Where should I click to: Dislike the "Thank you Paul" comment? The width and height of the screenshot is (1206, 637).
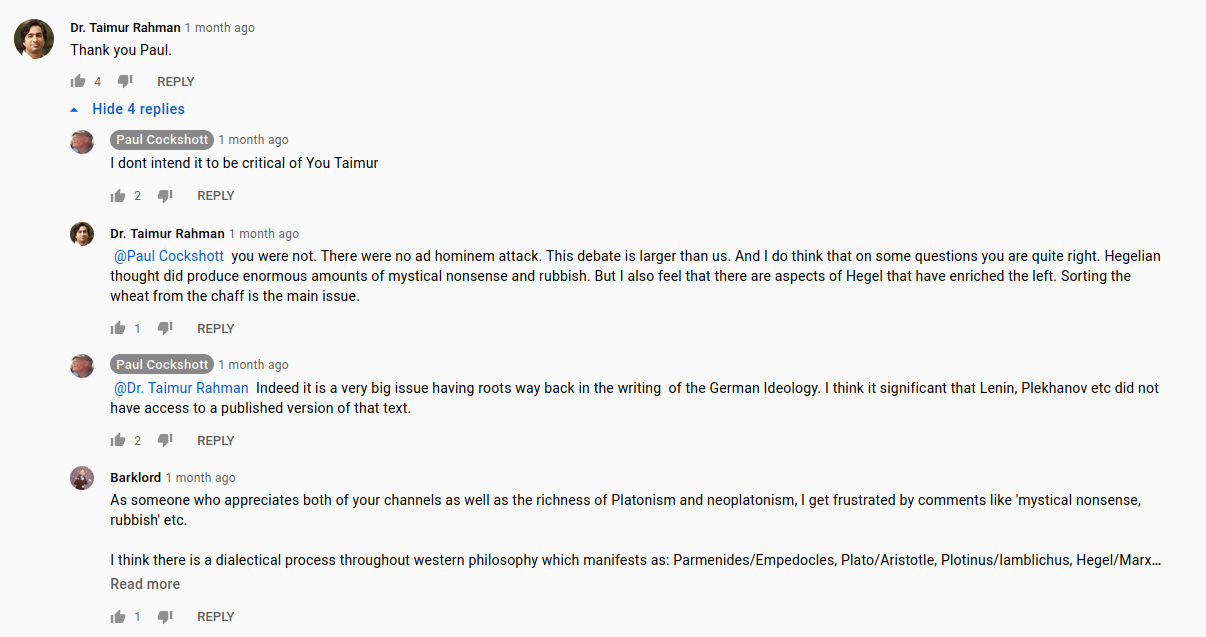[125, 82]
